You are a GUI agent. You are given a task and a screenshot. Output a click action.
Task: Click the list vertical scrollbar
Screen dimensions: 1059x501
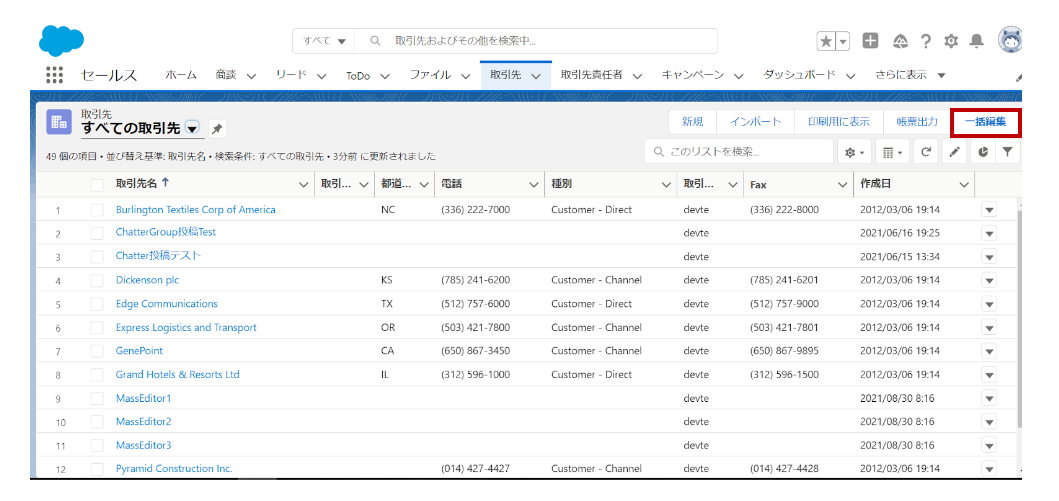click(1018, 317)
